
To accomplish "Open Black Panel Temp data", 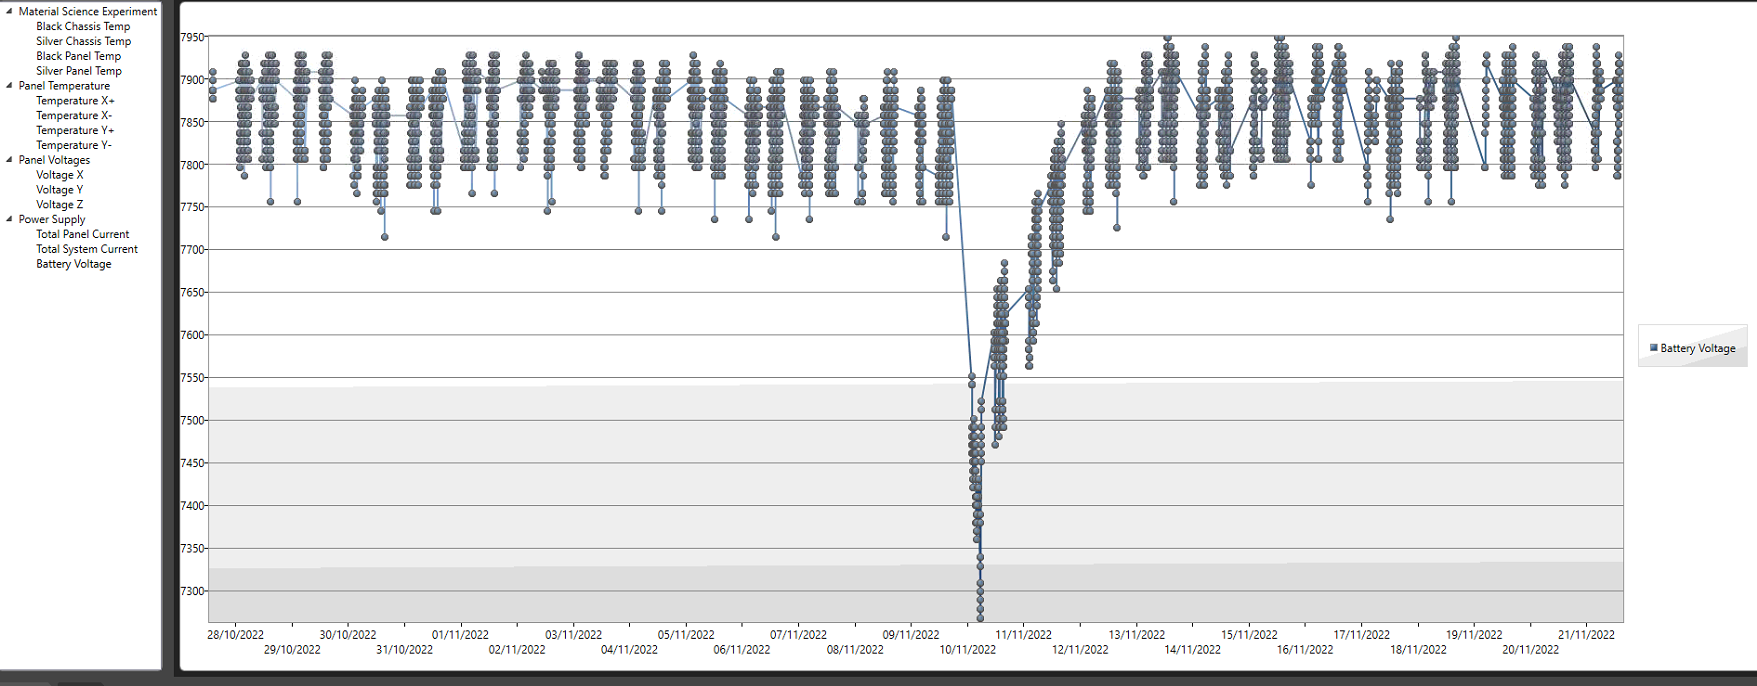I will pyautogui.click(x=78, y=57).
